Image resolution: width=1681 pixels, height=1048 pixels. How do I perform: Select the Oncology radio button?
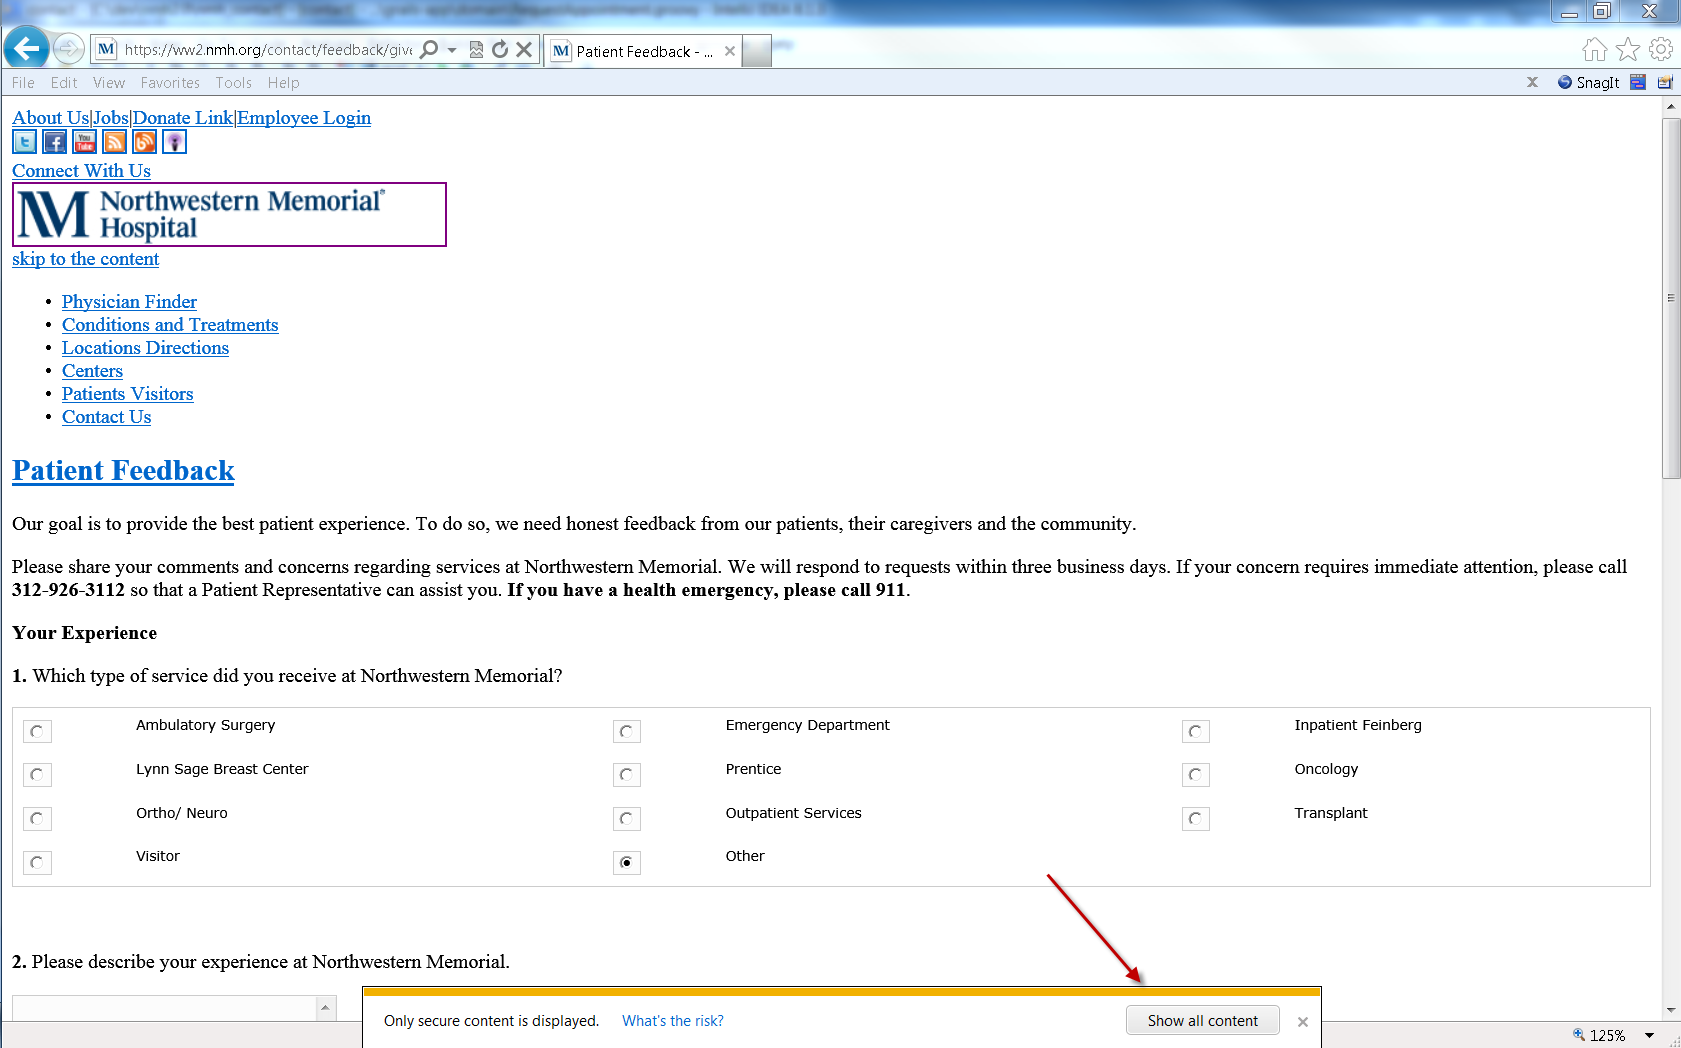tap(1196, 775)
